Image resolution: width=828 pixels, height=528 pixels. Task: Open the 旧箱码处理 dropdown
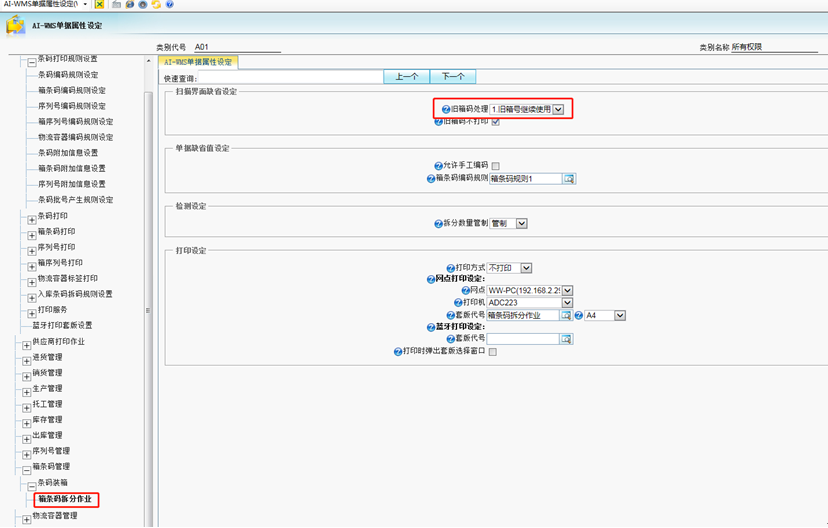pos(559,108)
